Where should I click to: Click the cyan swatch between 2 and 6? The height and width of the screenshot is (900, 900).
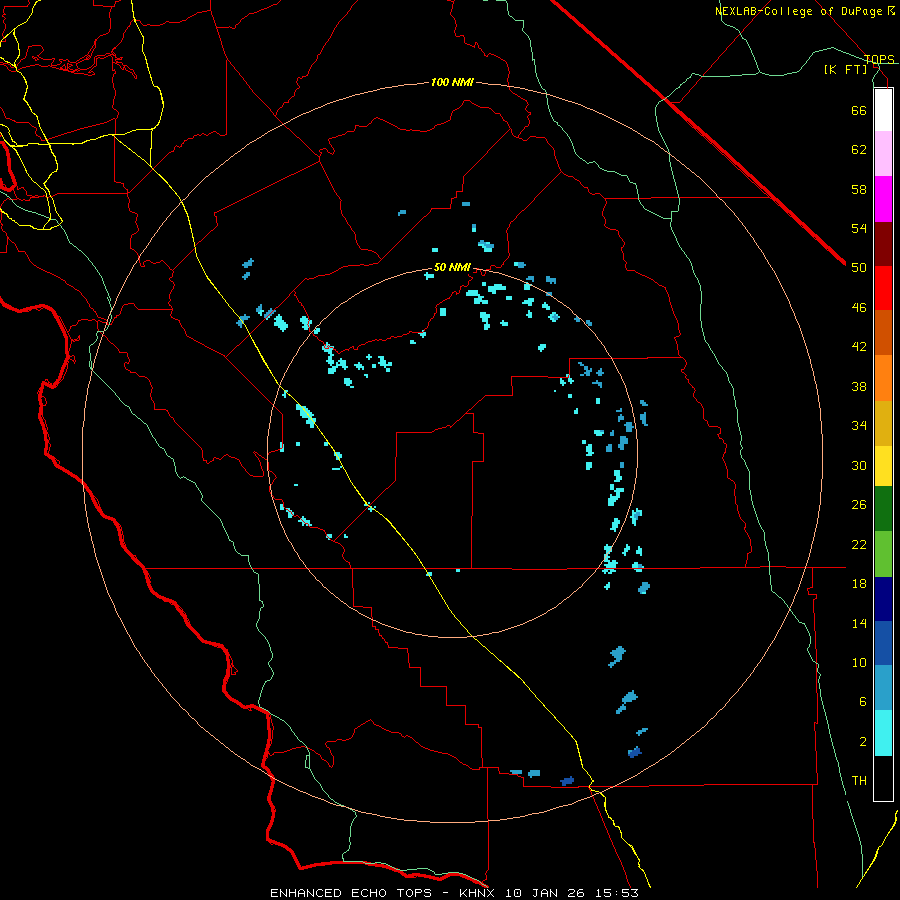[x=883, y=733]
